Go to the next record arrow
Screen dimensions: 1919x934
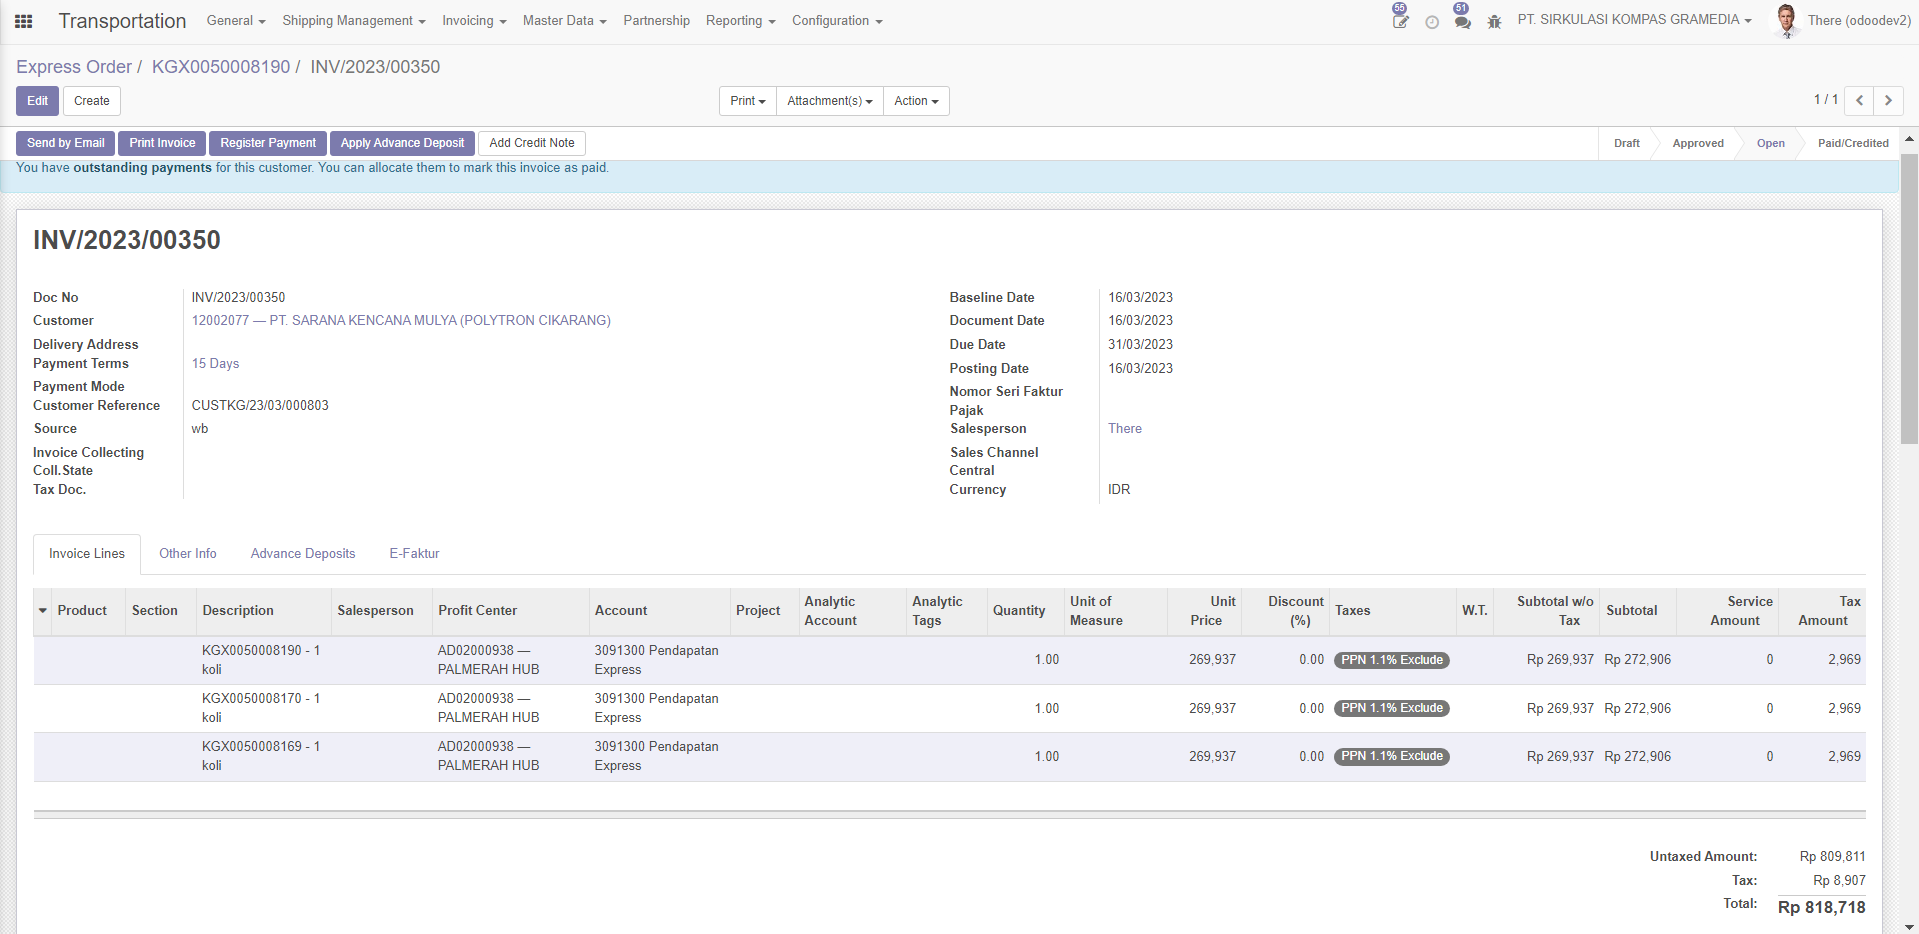point(1888,100)
